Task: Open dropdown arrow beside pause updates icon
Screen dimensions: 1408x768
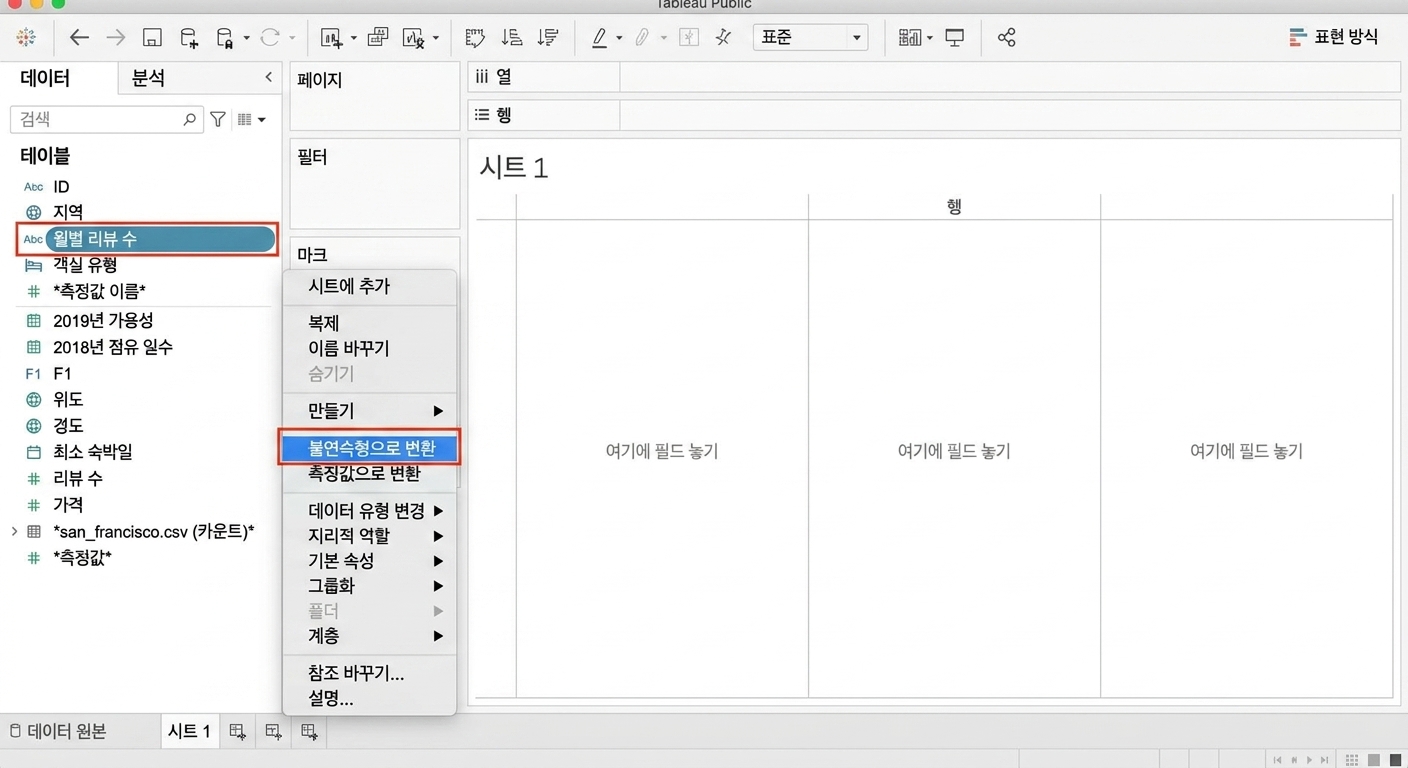Action: point(245,39)
